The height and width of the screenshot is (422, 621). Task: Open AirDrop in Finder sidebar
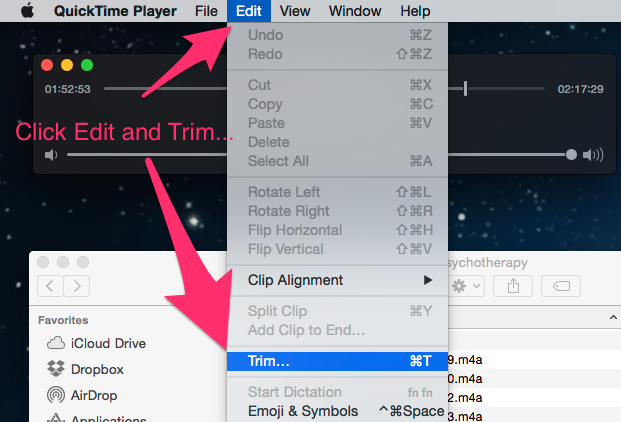tap(82, 395)
